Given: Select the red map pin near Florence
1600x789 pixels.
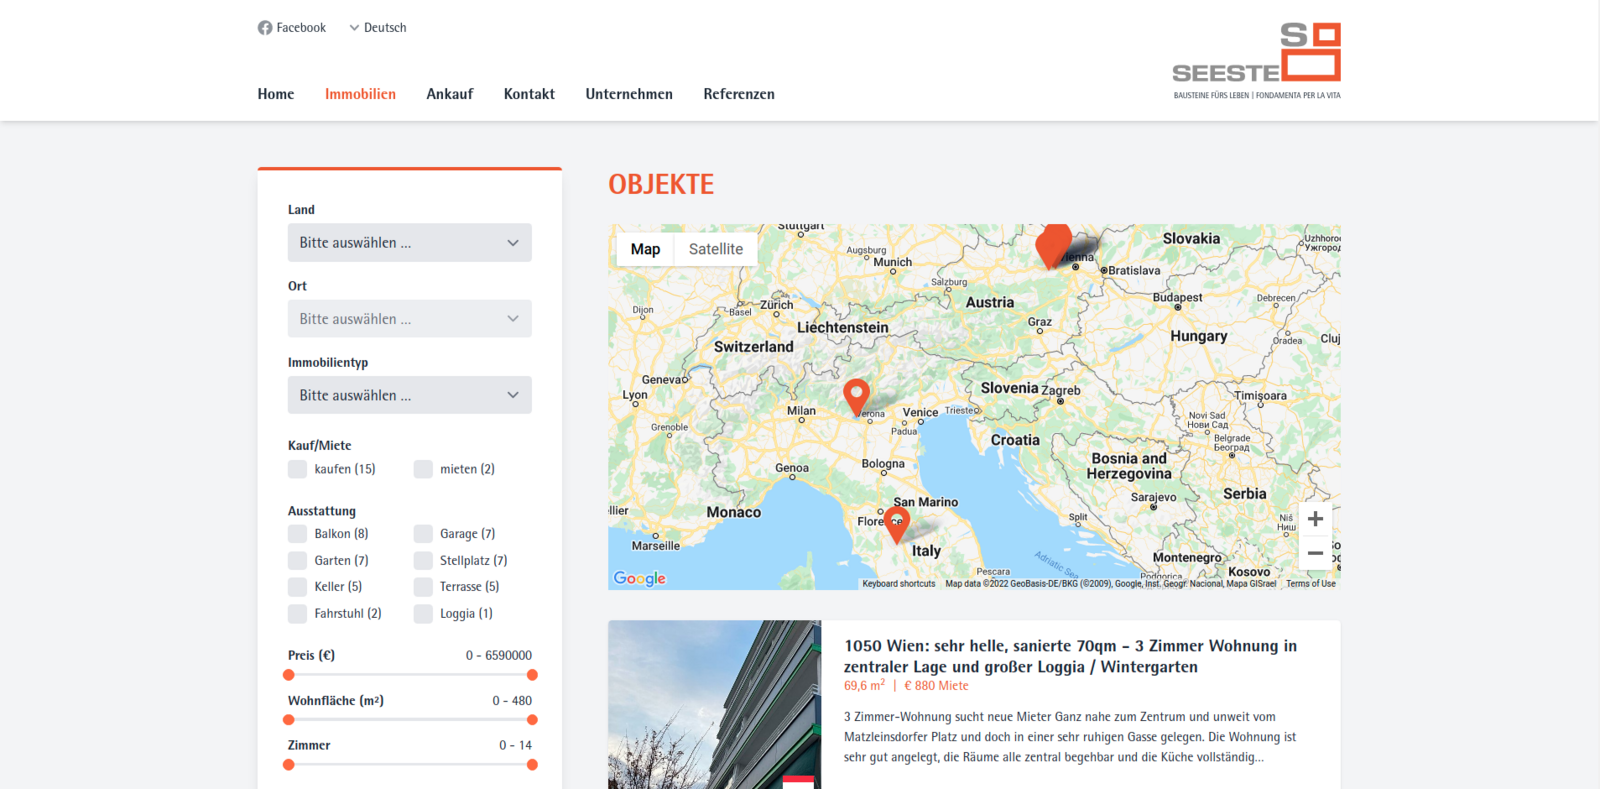Looking at the screenshot, I should [897, 523].
